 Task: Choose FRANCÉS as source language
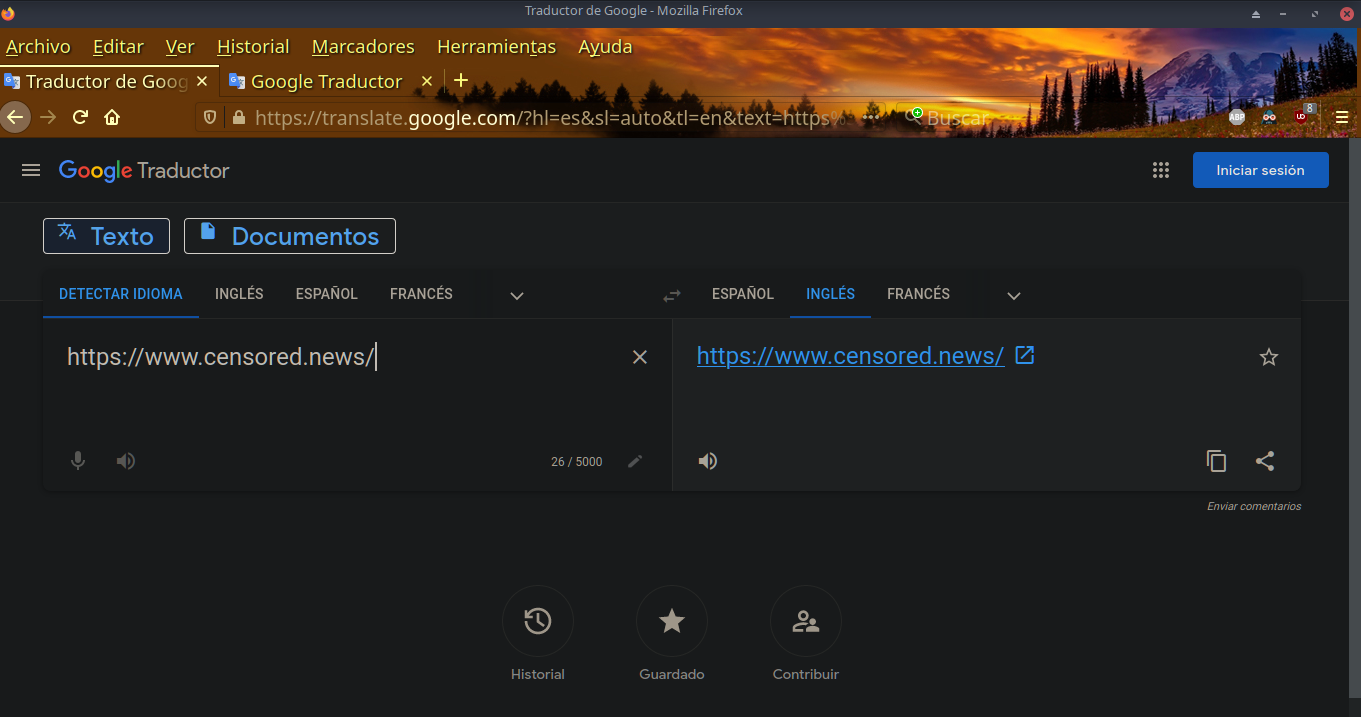point(421,294)
